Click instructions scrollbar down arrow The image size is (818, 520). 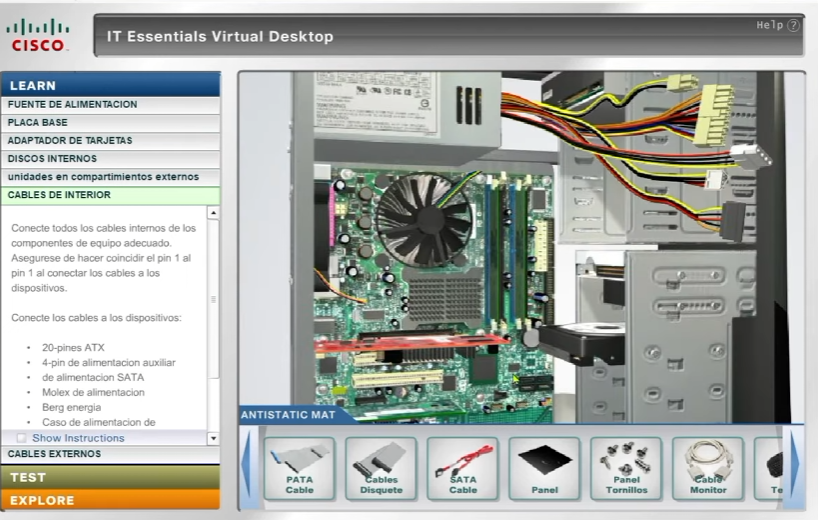pyautogui.click(x=213, y=439)
